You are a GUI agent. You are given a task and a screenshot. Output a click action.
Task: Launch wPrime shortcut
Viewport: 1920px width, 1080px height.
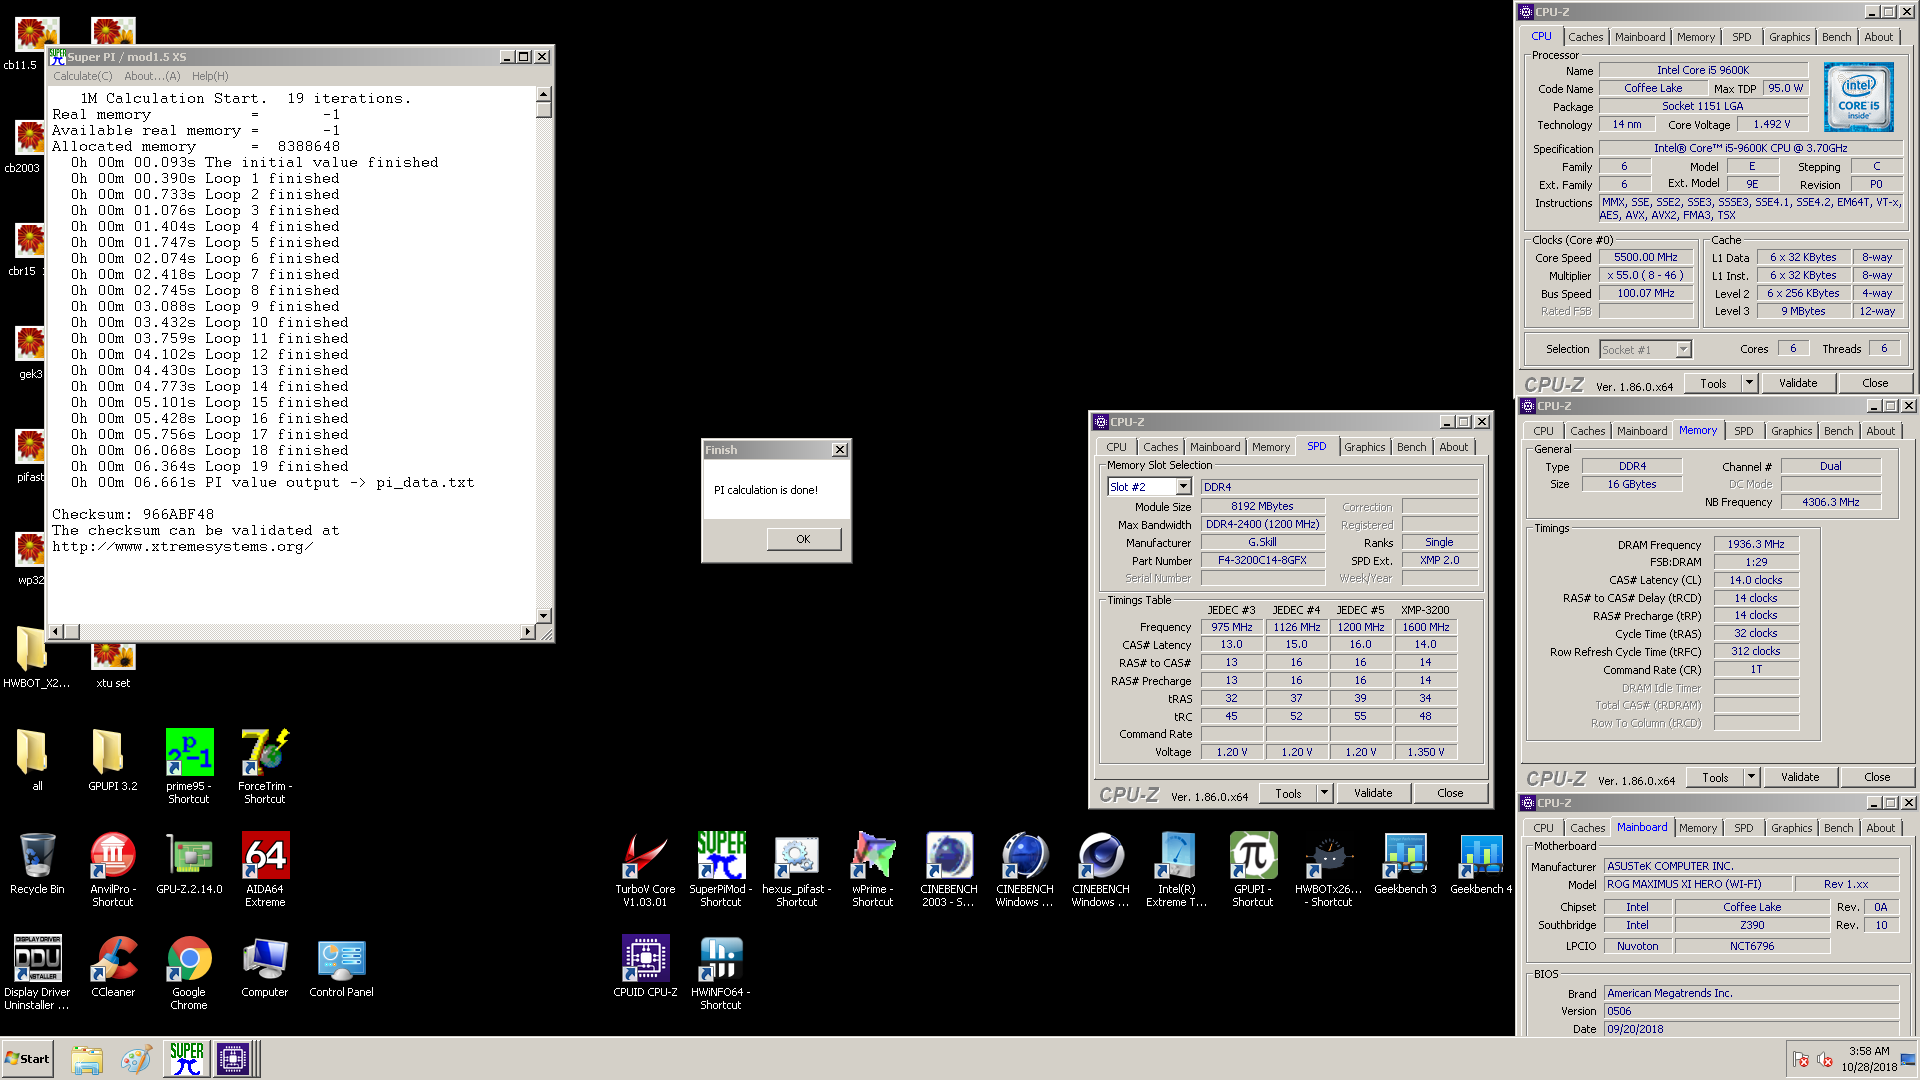[x=873, y=868]
